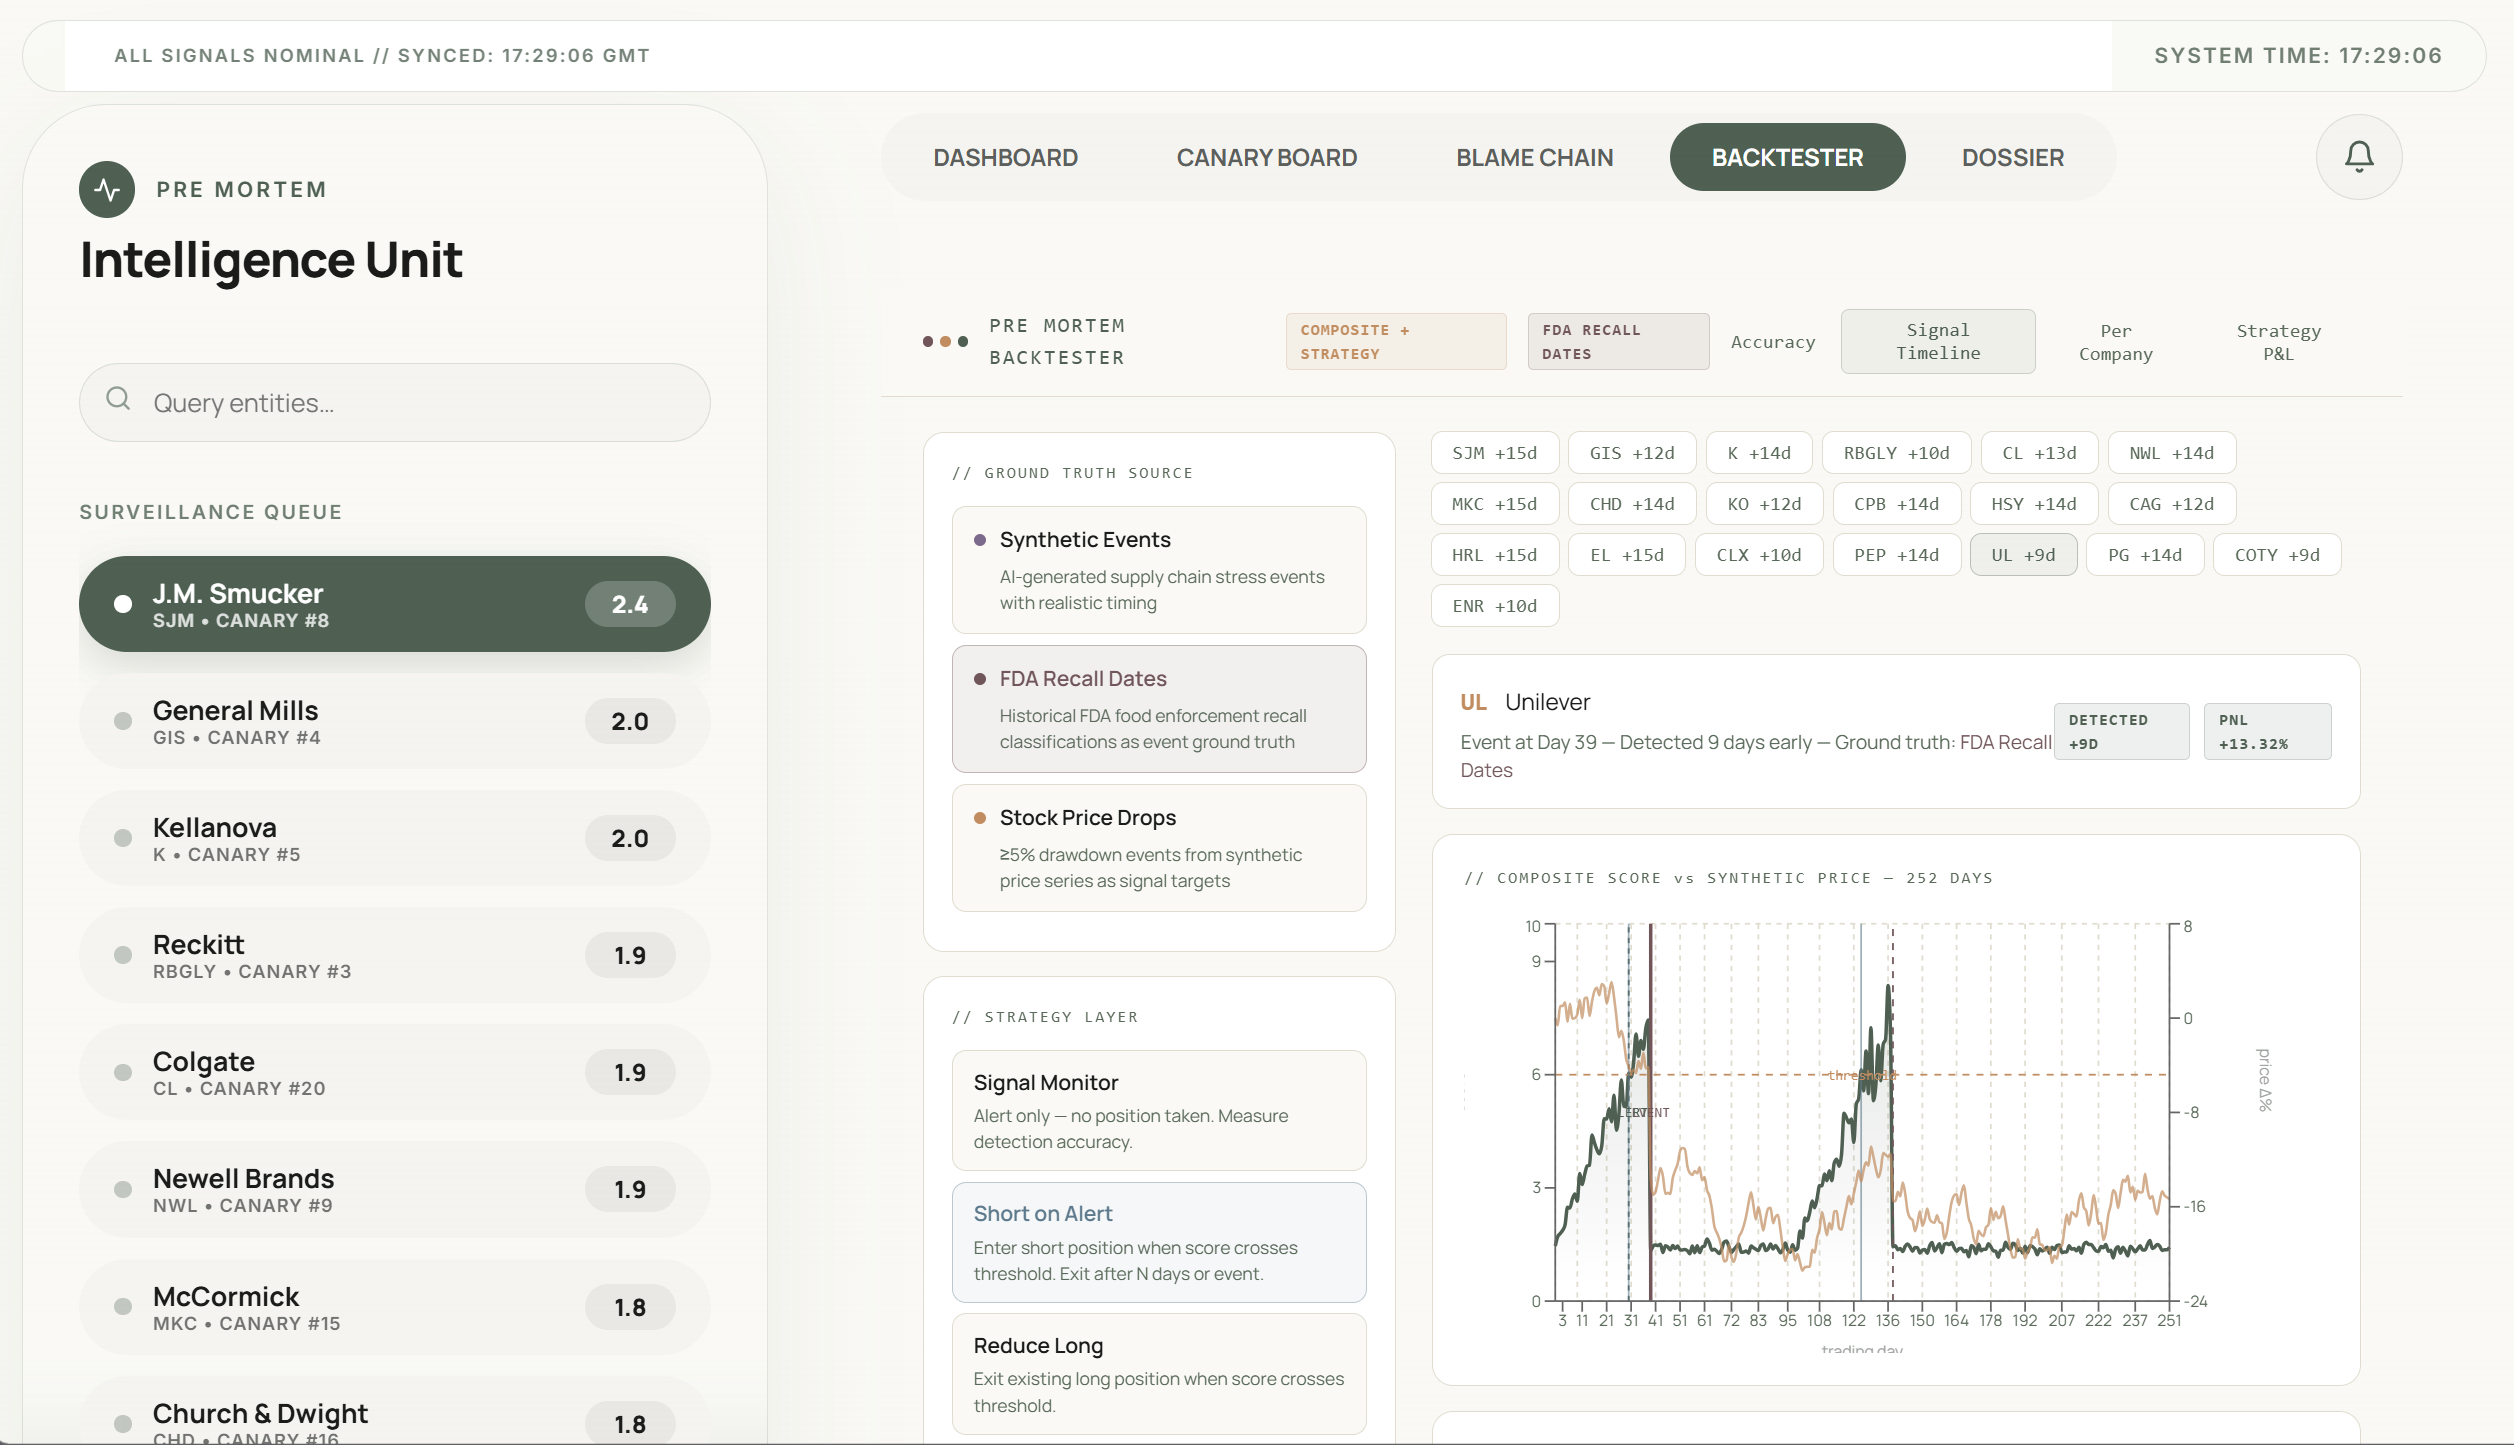The width and height of the screenshot is (2514, 1445).
Task: Click the EVENT marker on the chart
Action: coord(1650,1112)
